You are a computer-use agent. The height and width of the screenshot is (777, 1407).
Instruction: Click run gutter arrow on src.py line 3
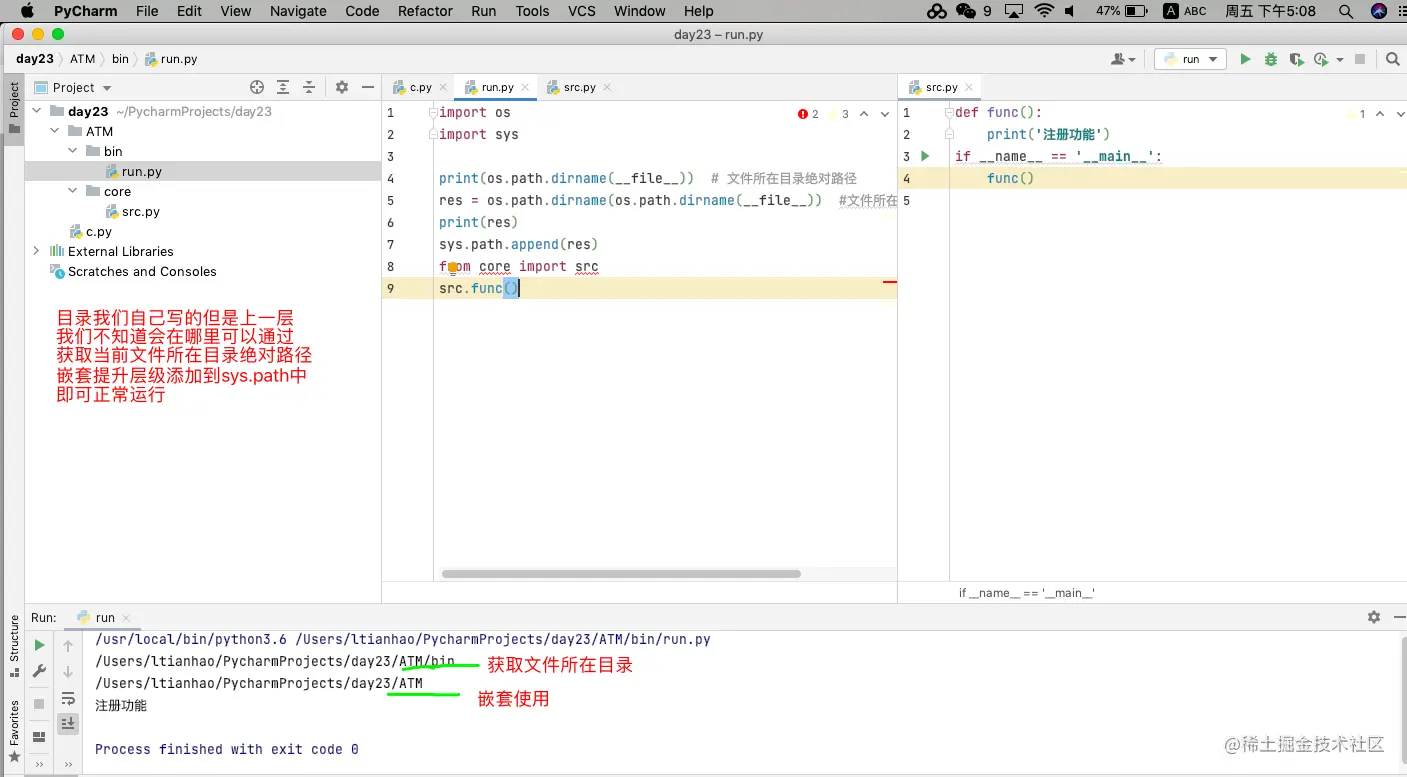(x=925, y=156)
